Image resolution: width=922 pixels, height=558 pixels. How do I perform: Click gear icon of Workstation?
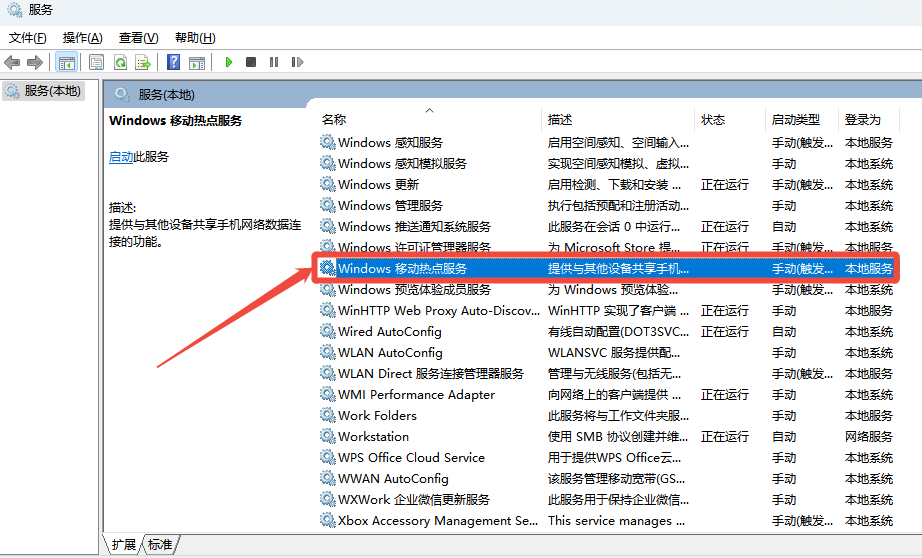(328, 436)
